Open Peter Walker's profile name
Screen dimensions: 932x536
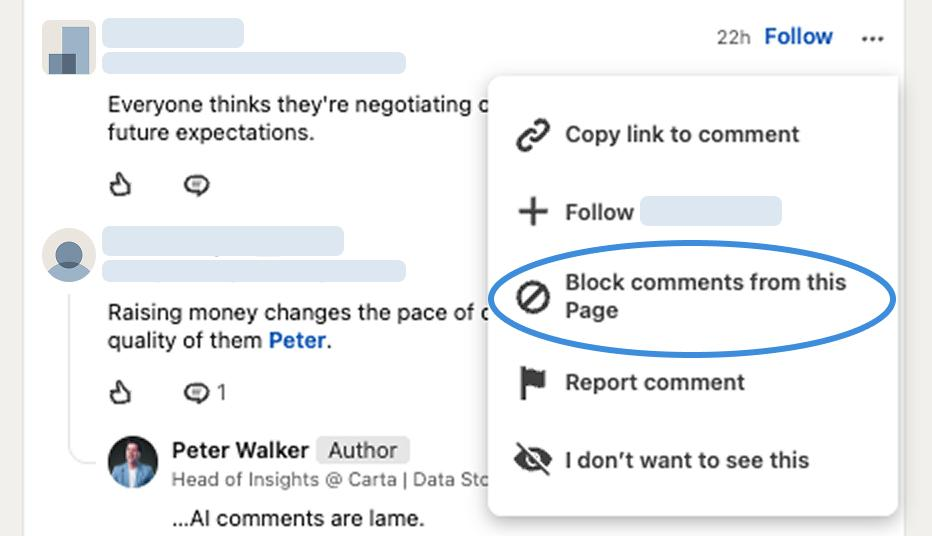click(240, 450)
